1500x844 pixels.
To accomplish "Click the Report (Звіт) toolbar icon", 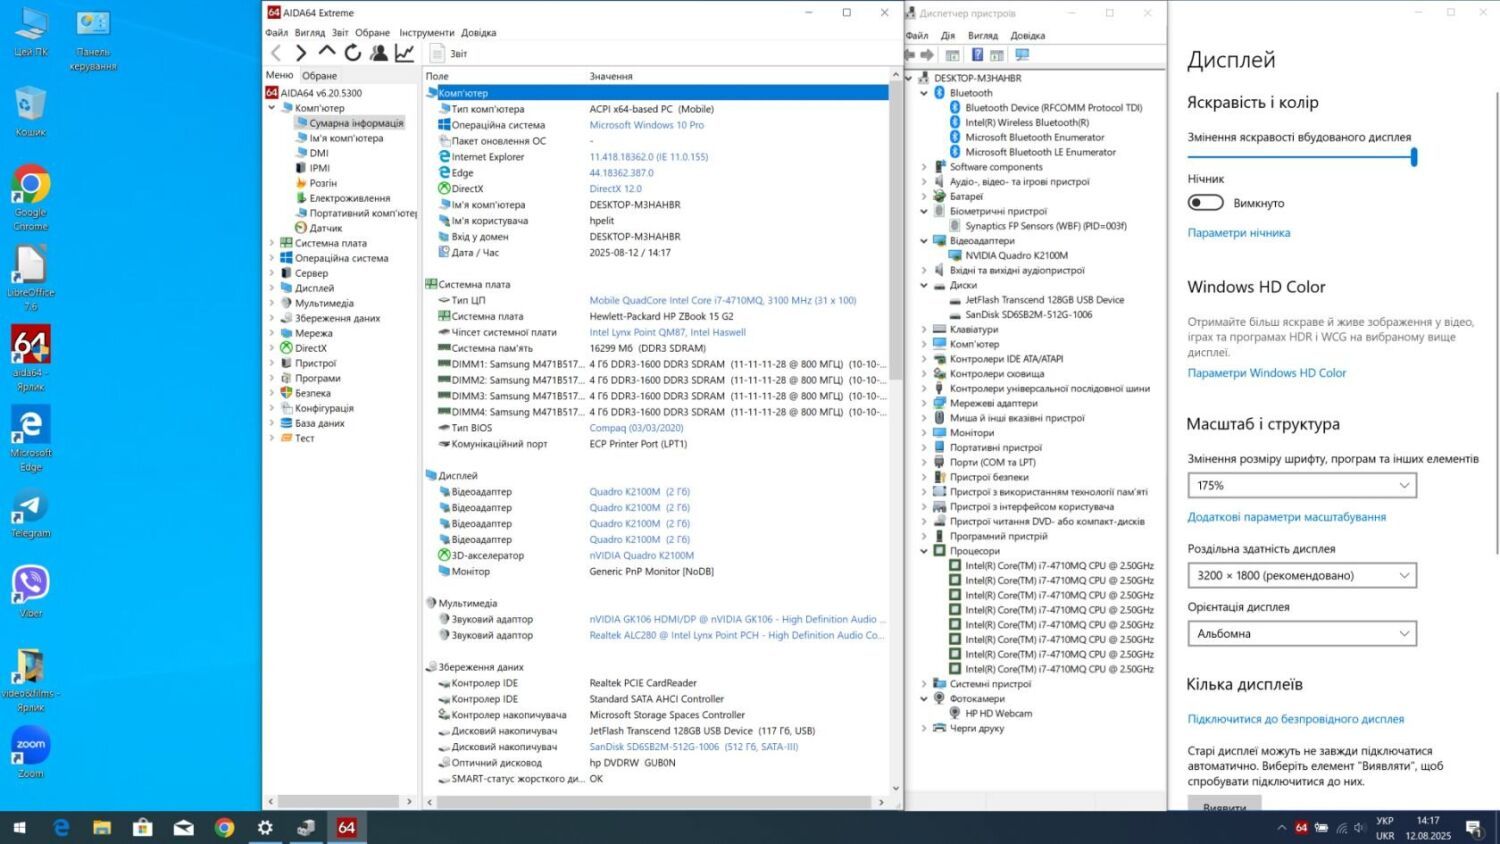I will pos(438,53).
